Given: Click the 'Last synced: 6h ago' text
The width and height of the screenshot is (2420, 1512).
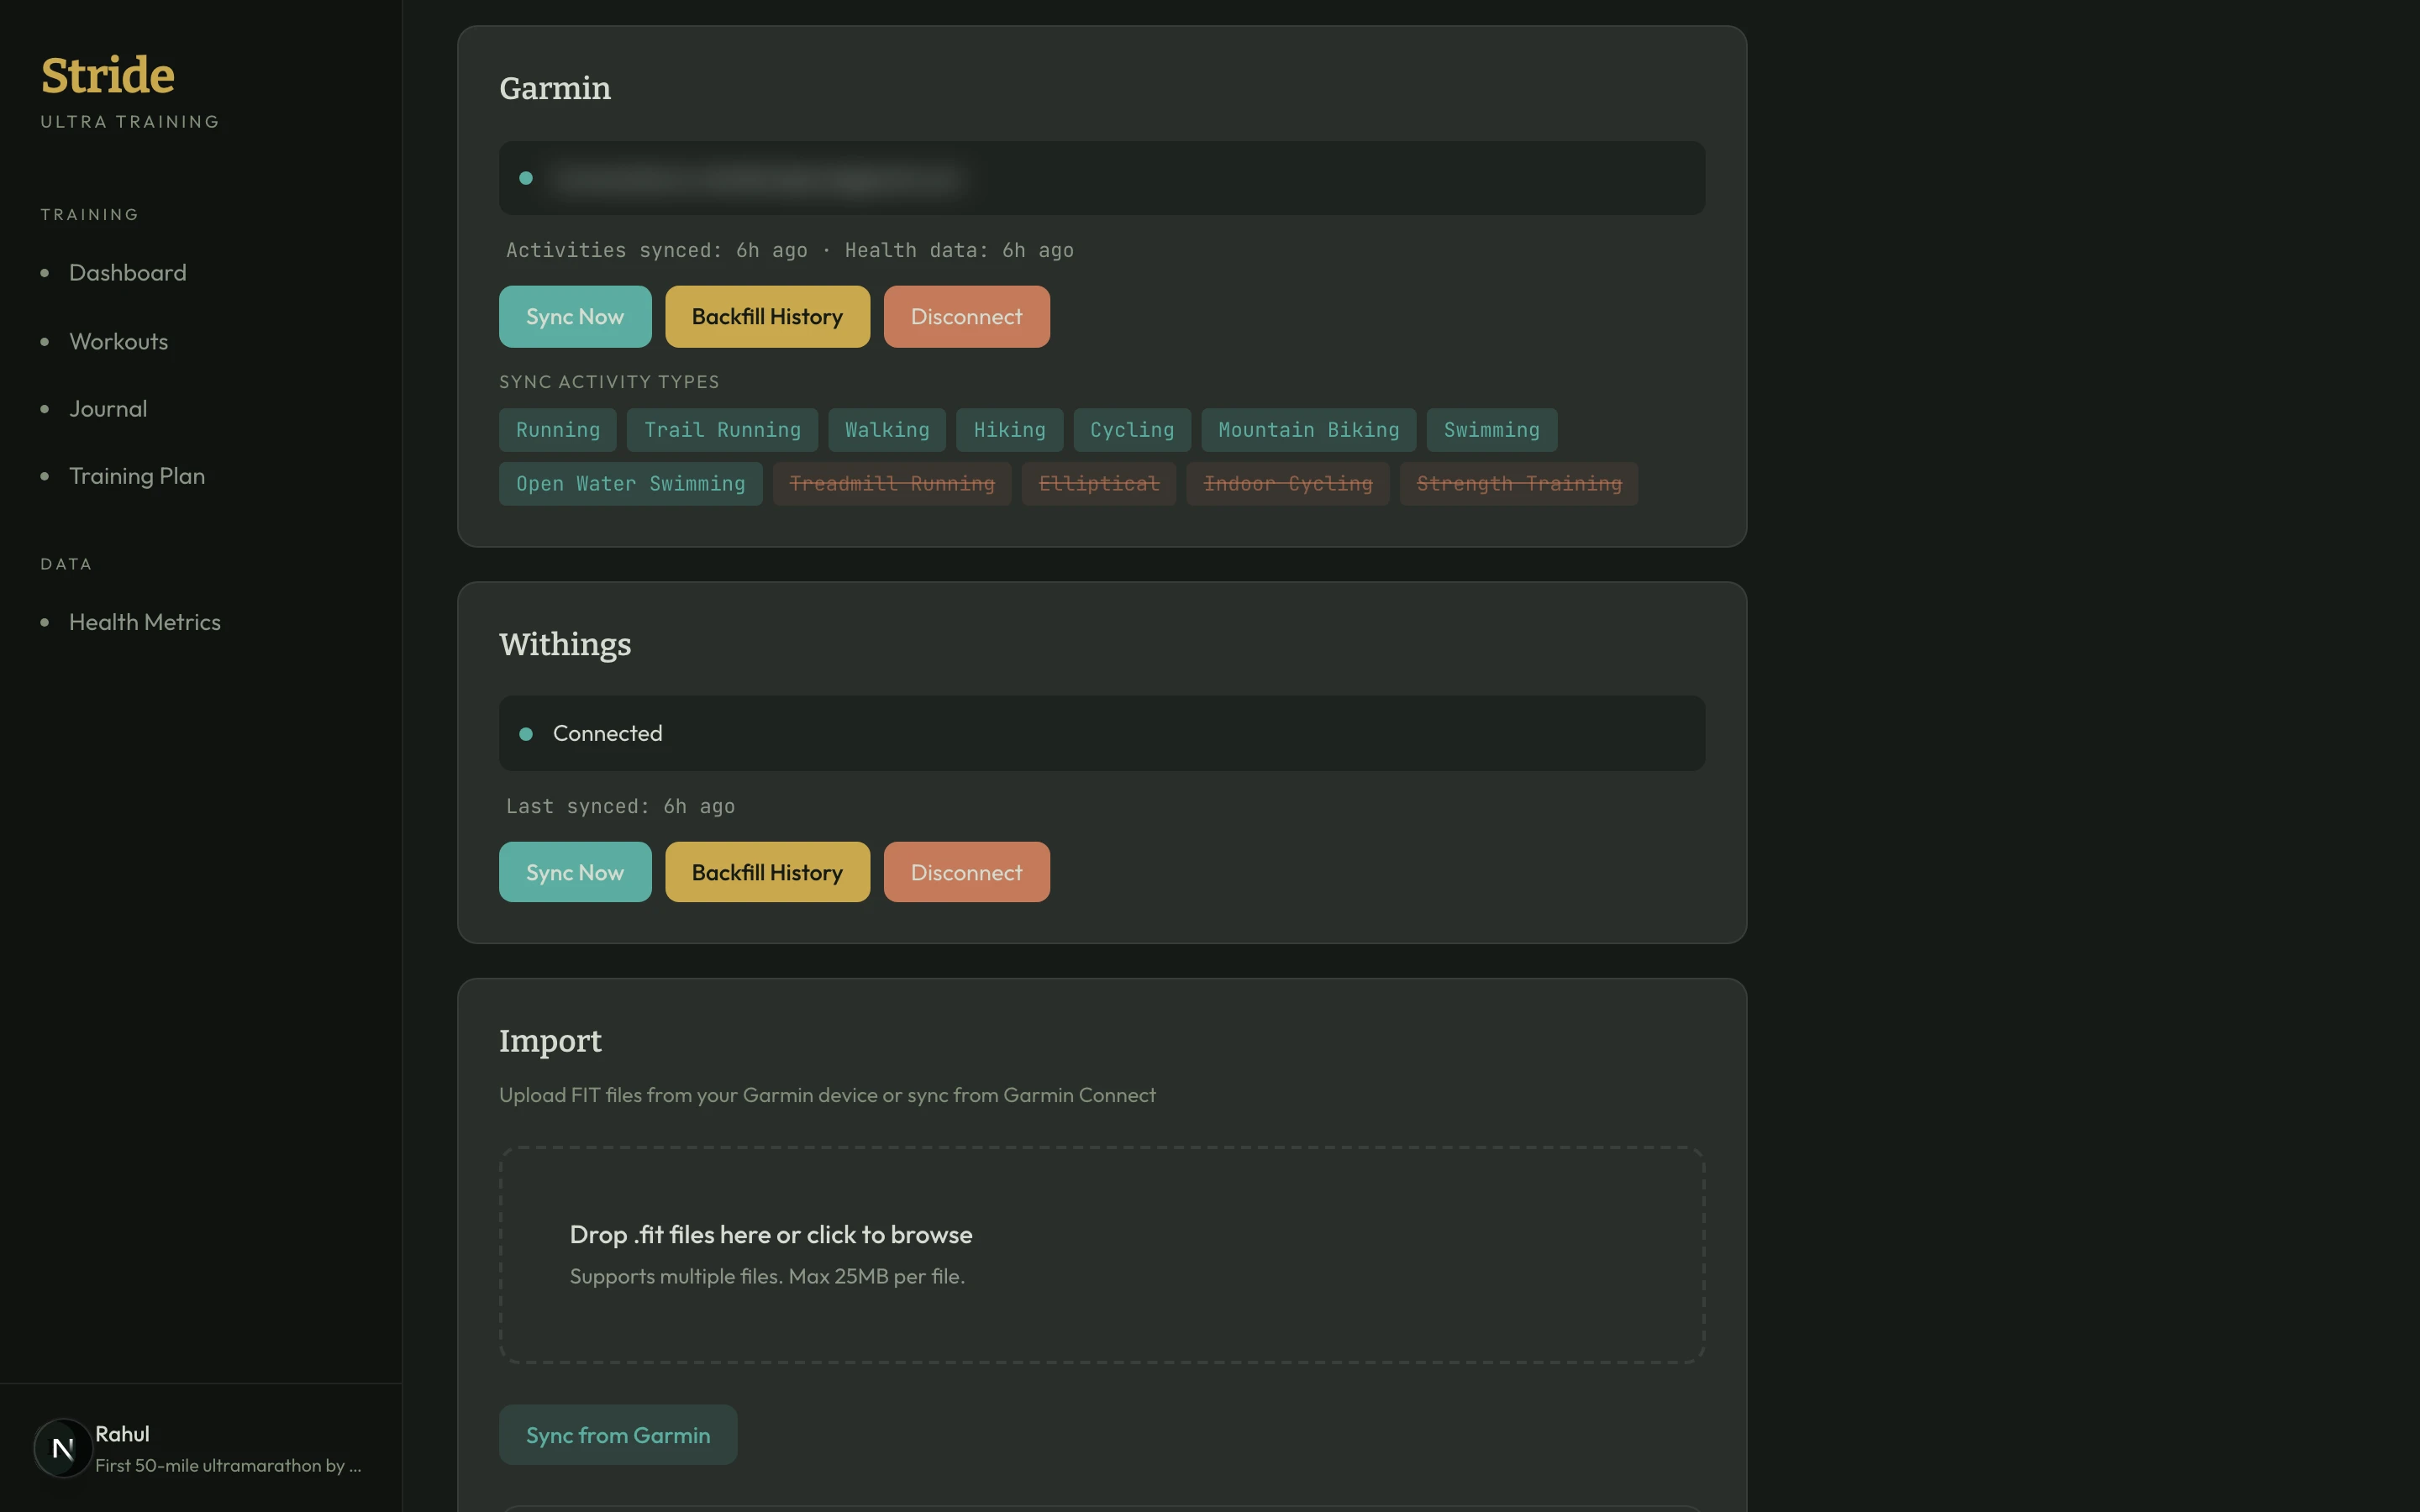Looking at the screenshot, I should [x=620, y=807].
